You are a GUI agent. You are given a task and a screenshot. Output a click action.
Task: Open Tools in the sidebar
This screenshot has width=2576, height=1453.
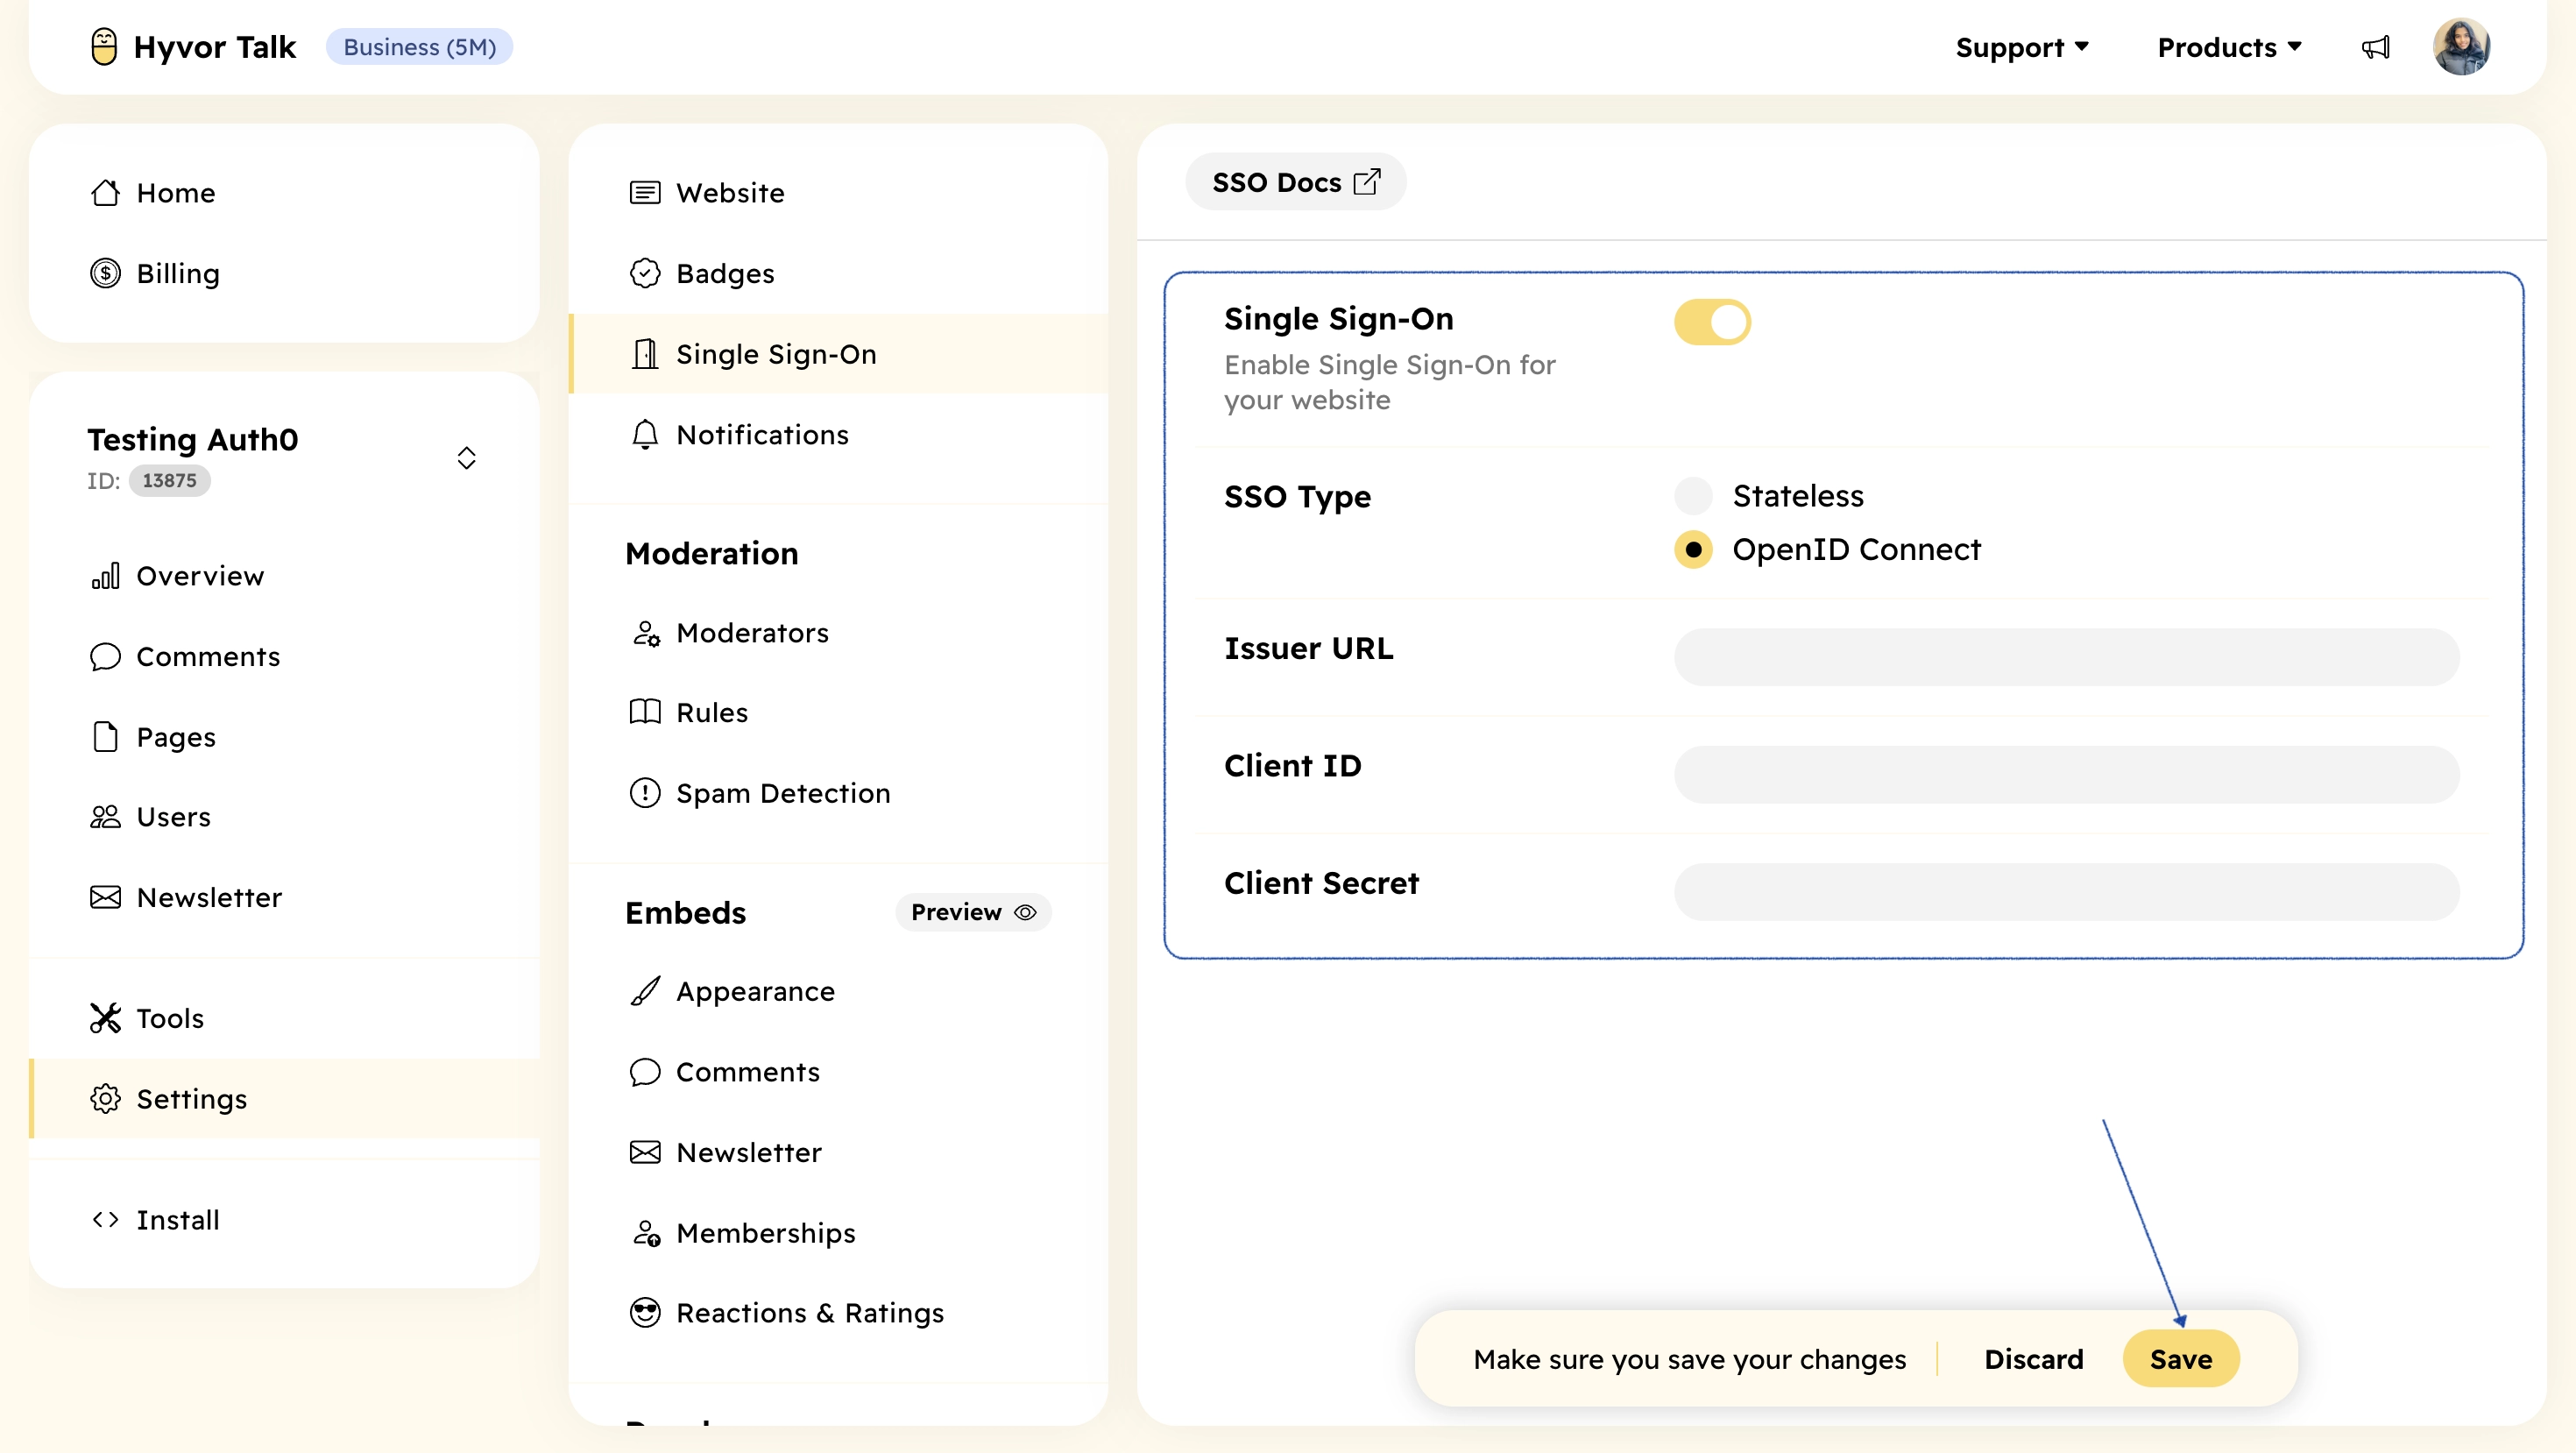click(x=285, y=1018)
